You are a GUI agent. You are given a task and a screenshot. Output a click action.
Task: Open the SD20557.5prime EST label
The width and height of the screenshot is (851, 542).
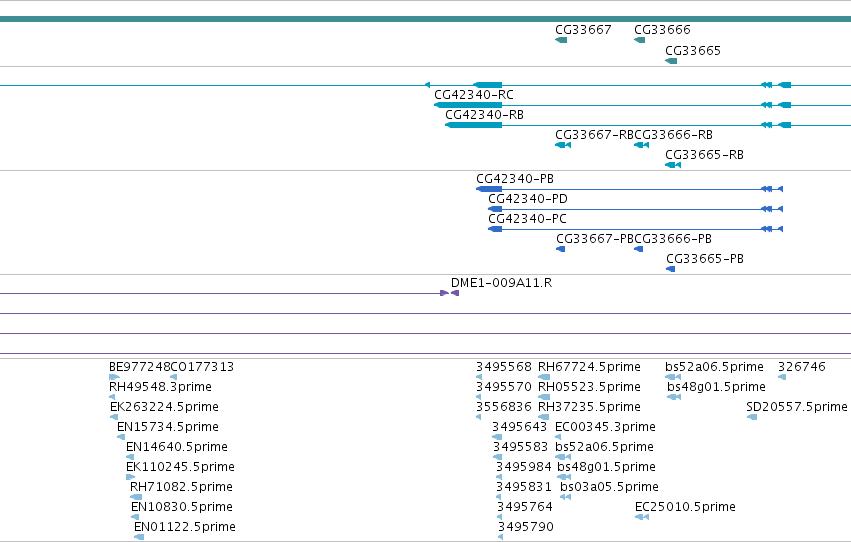(797, 407)
